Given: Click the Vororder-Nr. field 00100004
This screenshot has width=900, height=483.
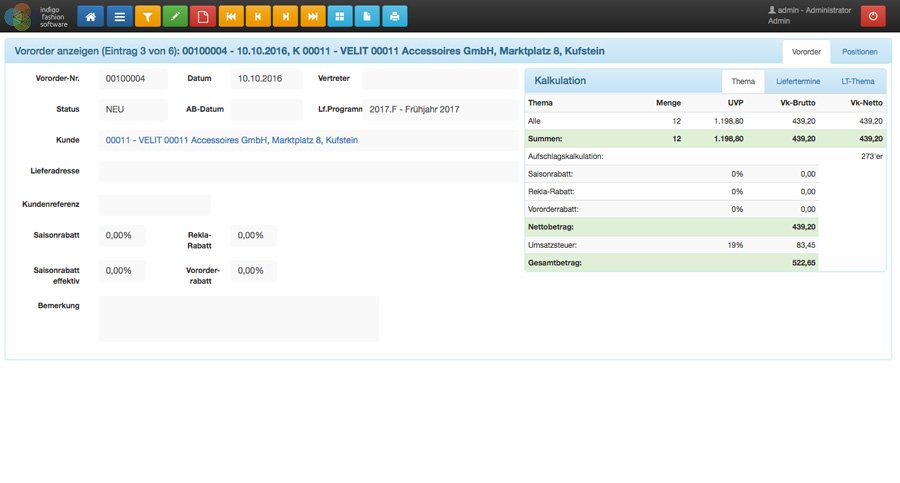Looking at the screenshot, I should click(133, 79).
